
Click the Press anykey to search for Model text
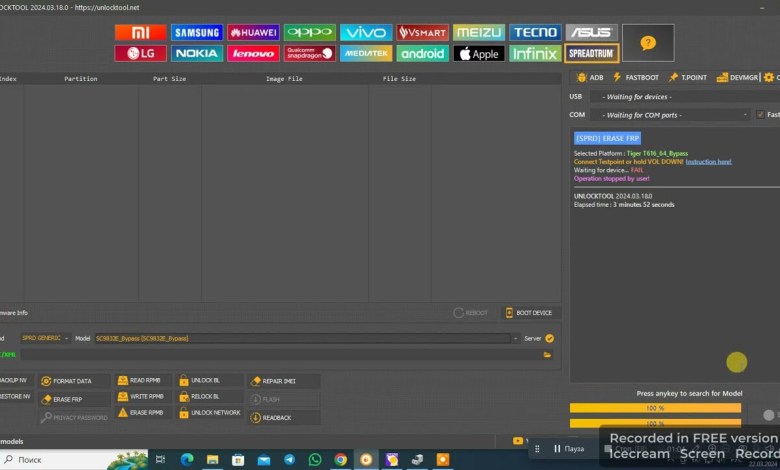[x=689, y=393]
